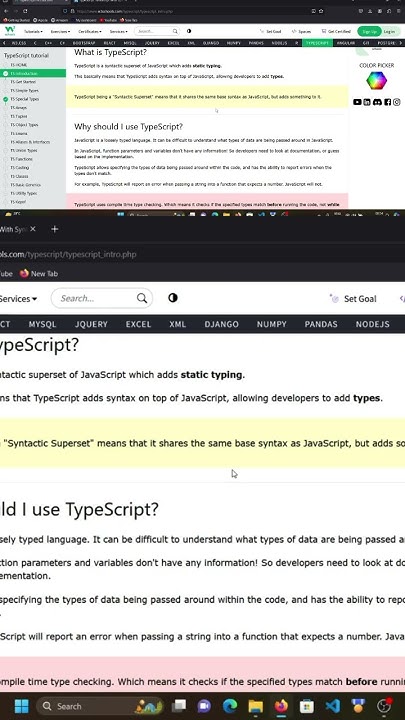This screenshot has width=405, height=720.
Task: Reload the page using the small overview's refresh icon
Action: tap(25, 11)
